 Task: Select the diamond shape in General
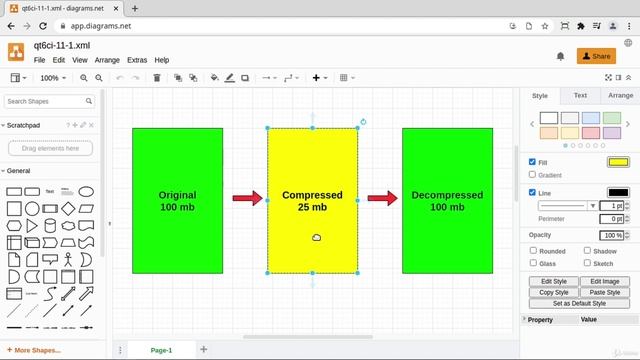coord(68,209)
